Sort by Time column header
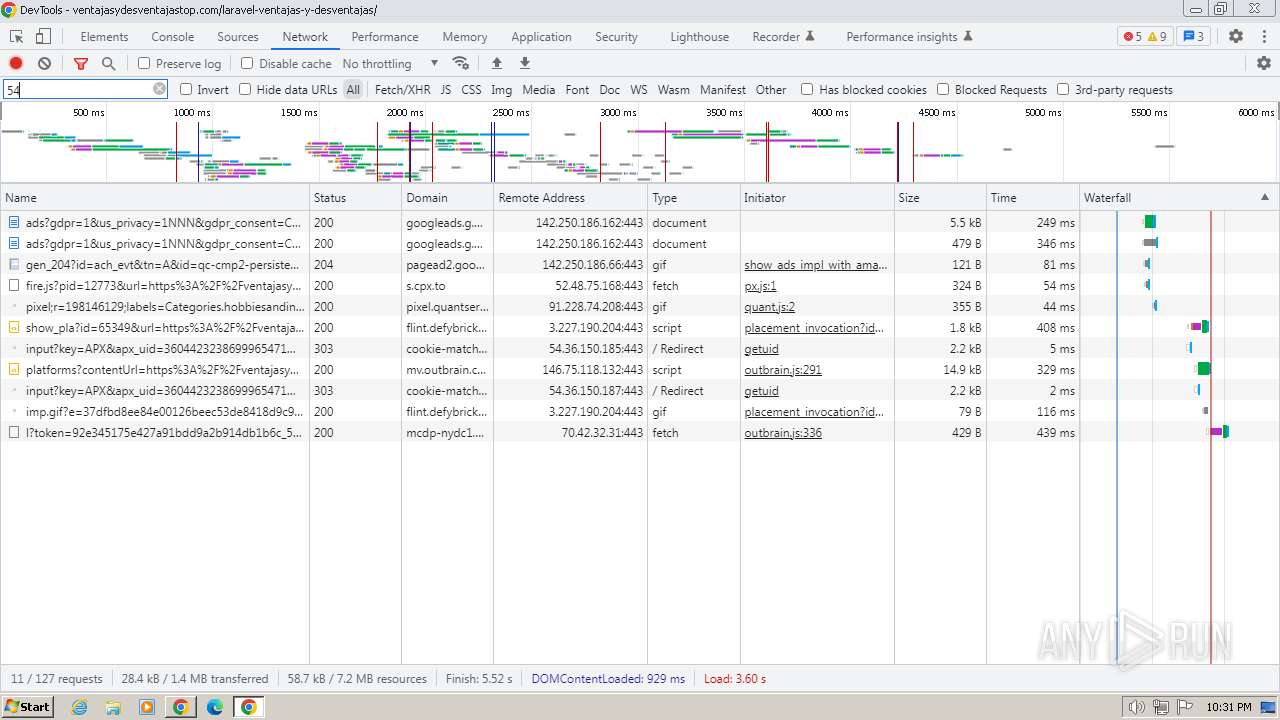The width and height of the screenshot is (1280, 720). coord(1032,197)
